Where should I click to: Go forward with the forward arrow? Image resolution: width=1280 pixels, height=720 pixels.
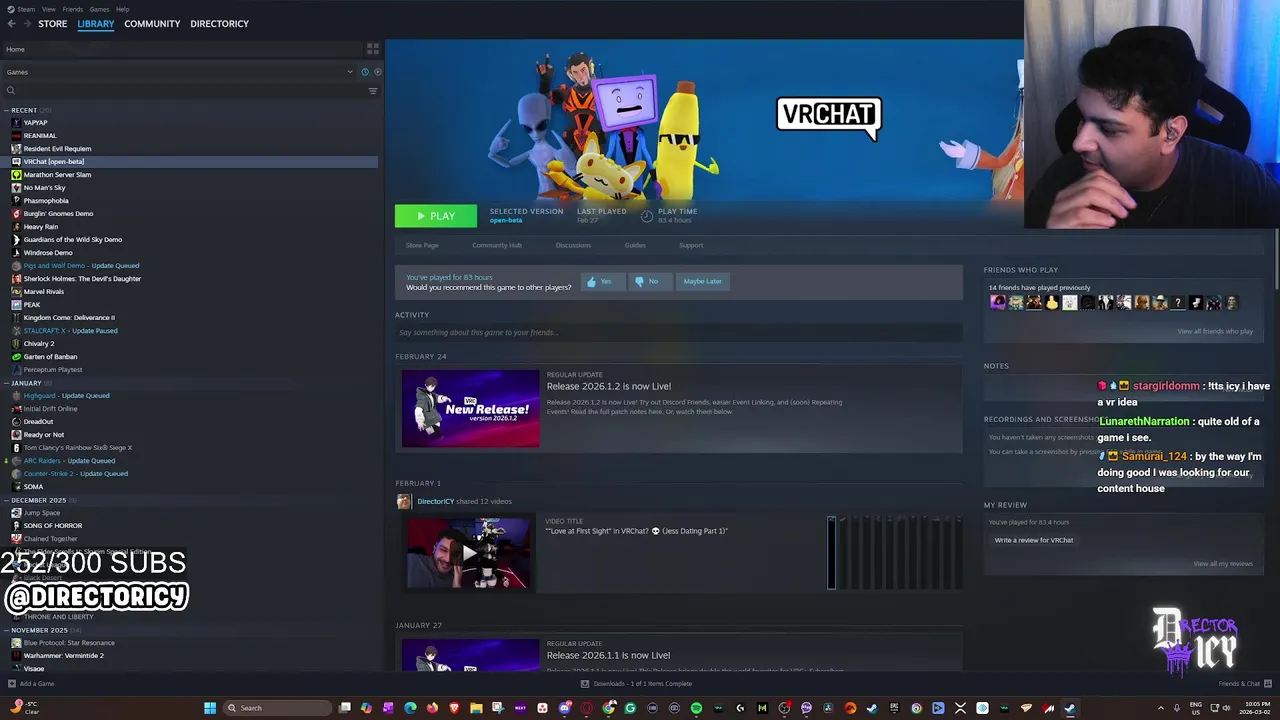26,23
